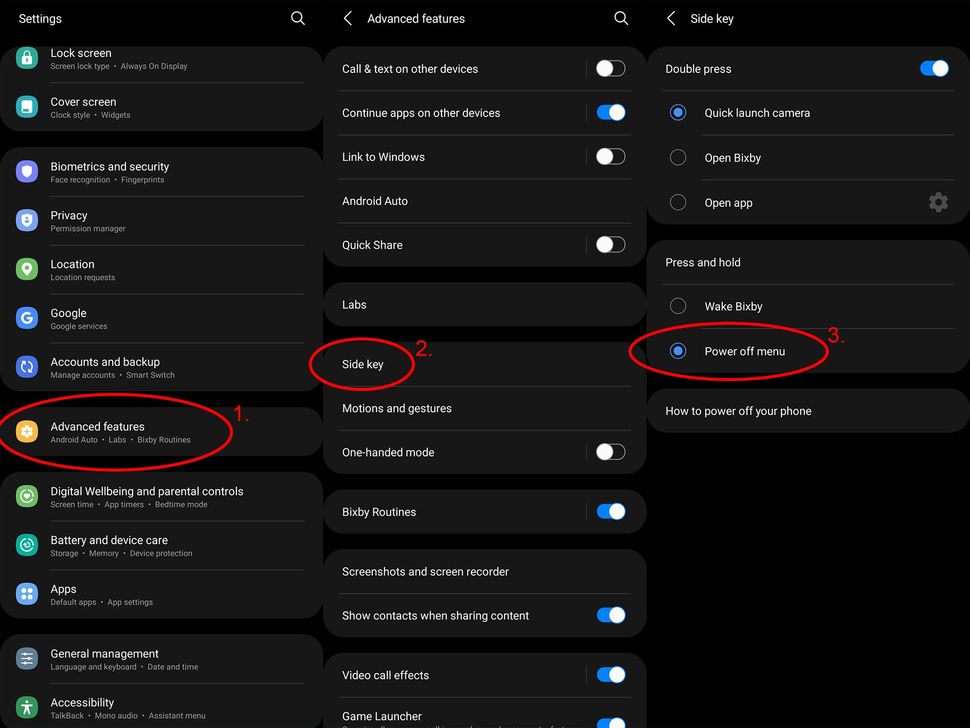Click the search icon in the Settings header
Screen dimensions: 970x728
point(297,18)
